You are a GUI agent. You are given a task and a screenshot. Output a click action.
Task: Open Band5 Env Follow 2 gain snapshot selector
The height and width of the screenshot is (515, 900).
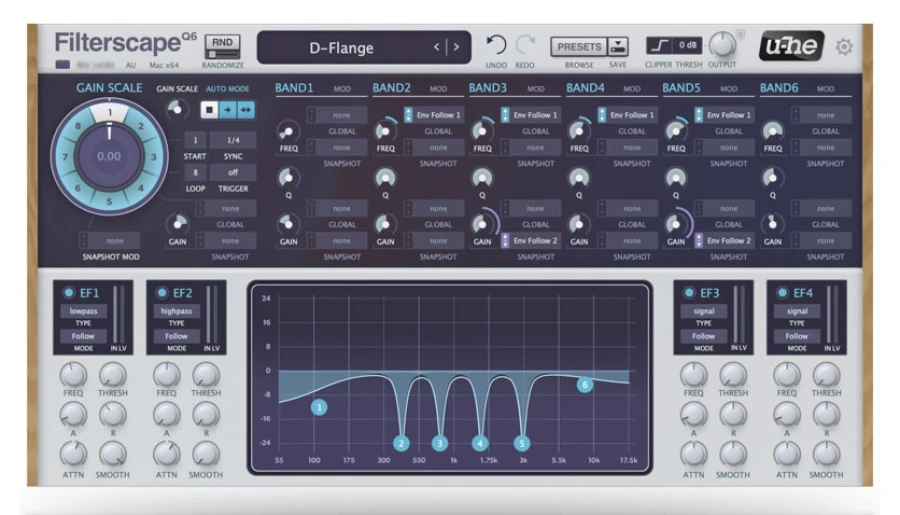(x=724, y=241)
